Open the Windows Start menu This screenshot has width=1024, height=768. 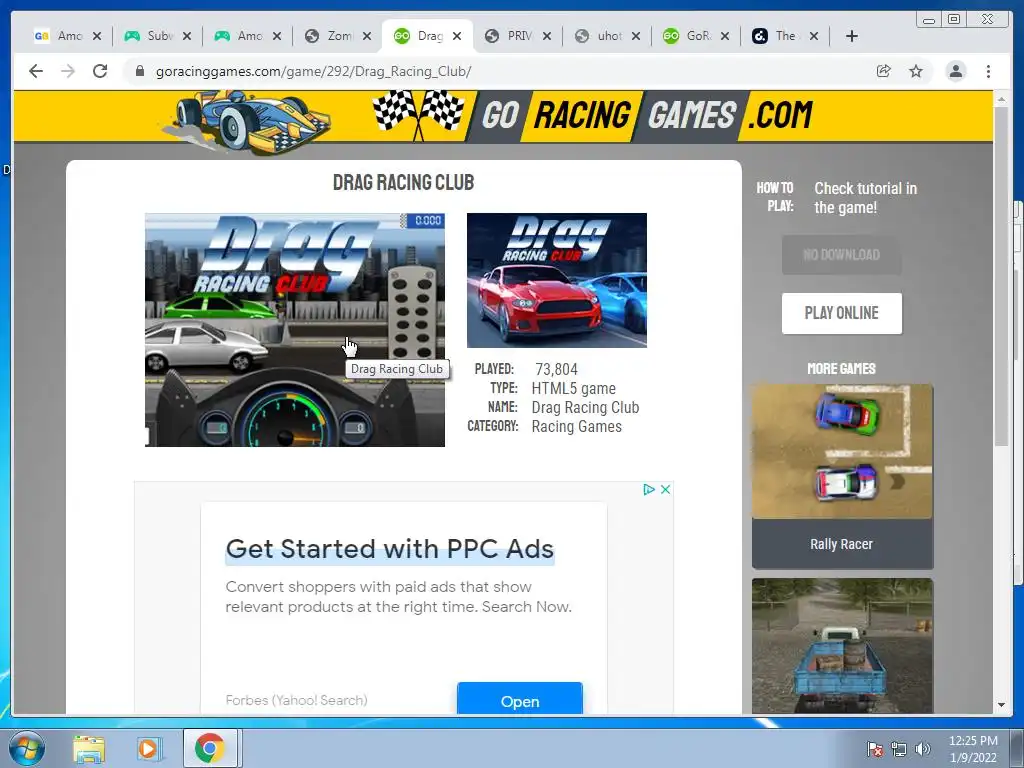27,748
